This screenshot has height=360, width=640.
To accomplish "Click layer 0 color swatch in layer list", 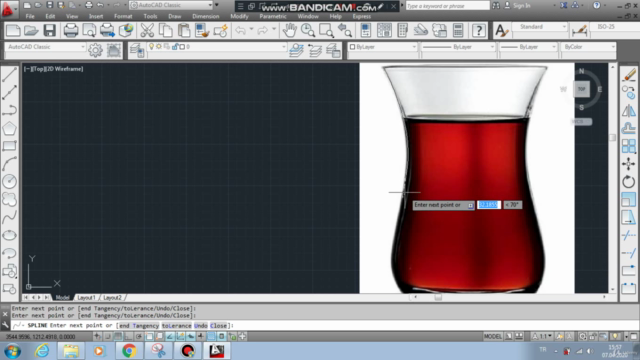I will pyautogui.click(x=182, y=47).
